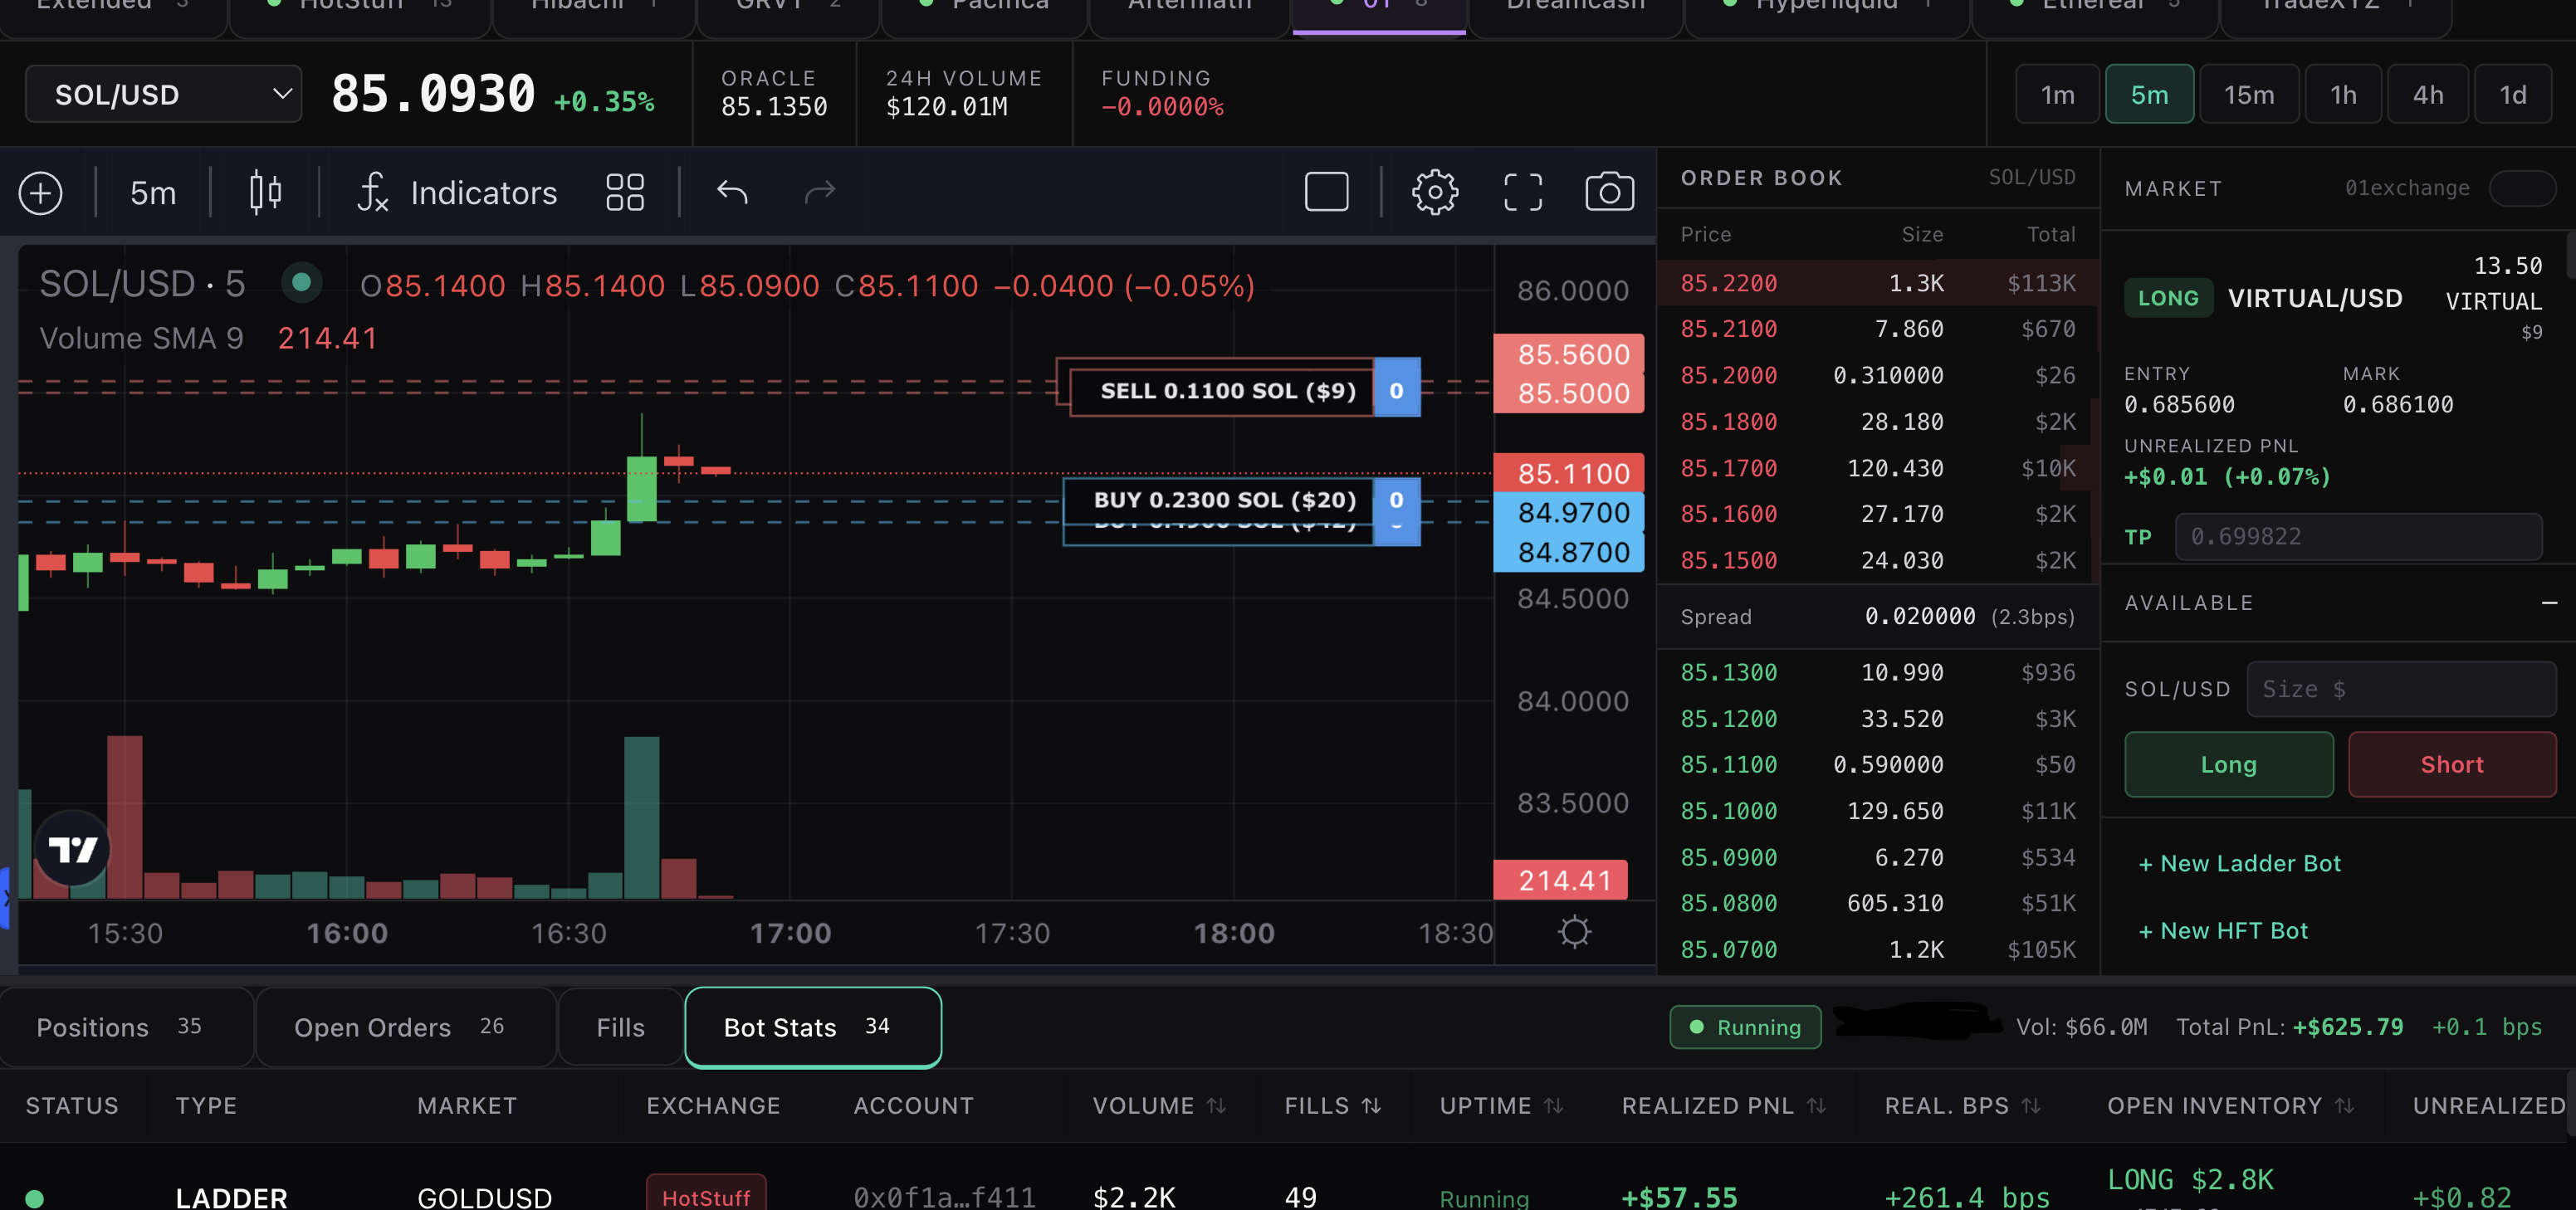
Task: Select the chart layout rectangle icon
Action: (1327, 191)
